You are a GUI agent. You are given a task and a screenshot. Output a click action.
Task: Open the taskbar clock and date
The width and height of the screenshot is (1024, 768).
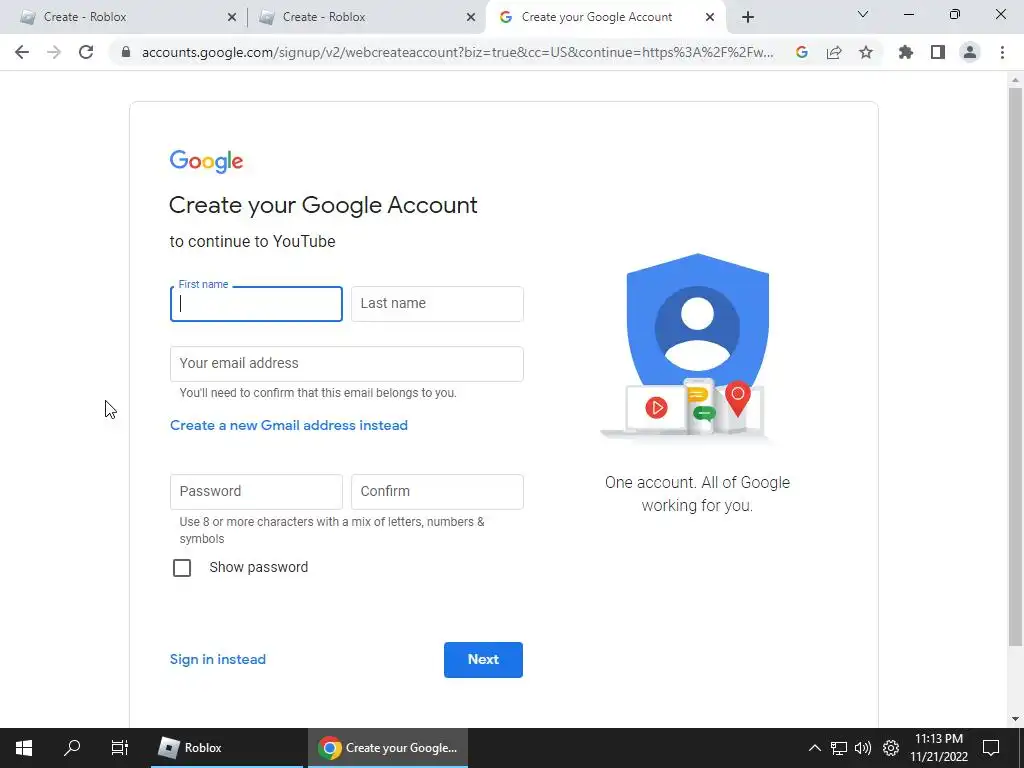coord(939,748)
